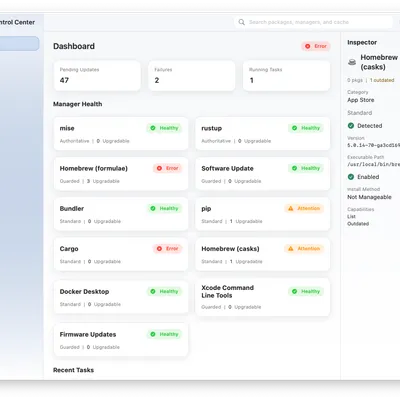Open the Failures 2 card
The height and width of the screenshot is (400, 400).
[192, 76]
